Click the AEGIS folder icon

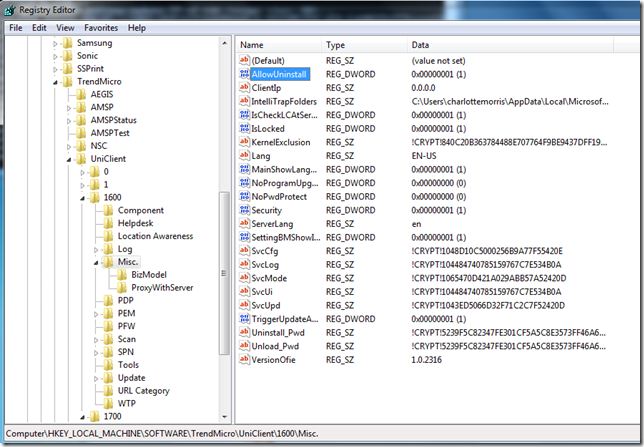pyautogui.click(x=81, y=94)
